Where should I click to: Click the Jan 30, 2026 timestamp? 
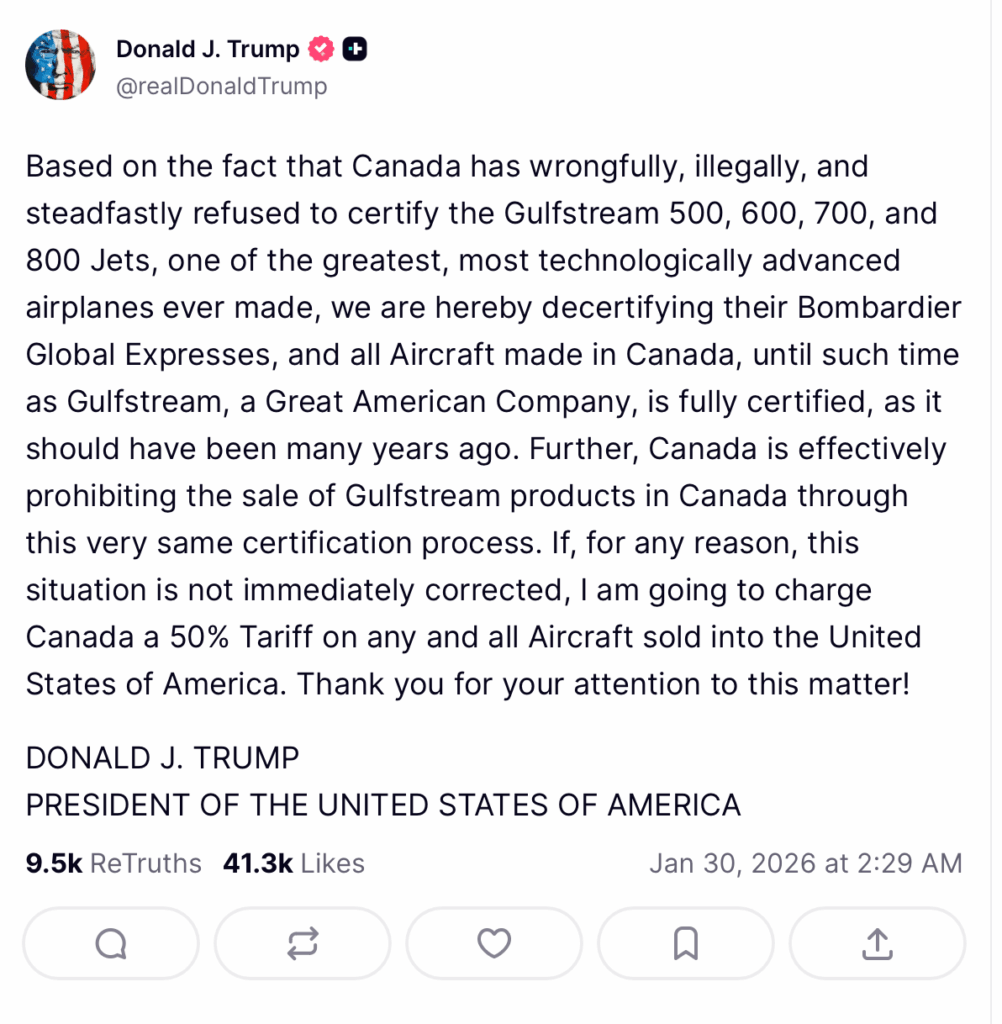point(805,863)
